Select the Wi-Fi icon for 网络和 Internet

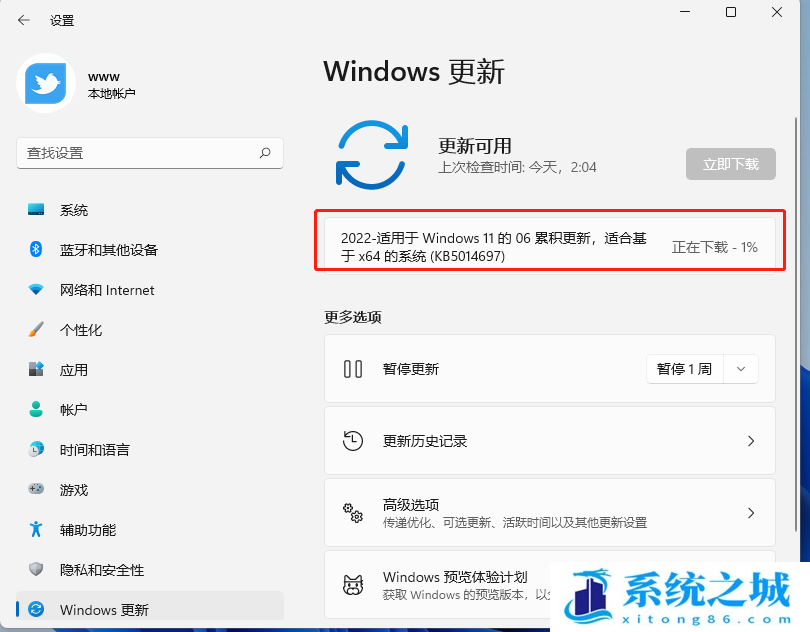click(x=36, y=290)
